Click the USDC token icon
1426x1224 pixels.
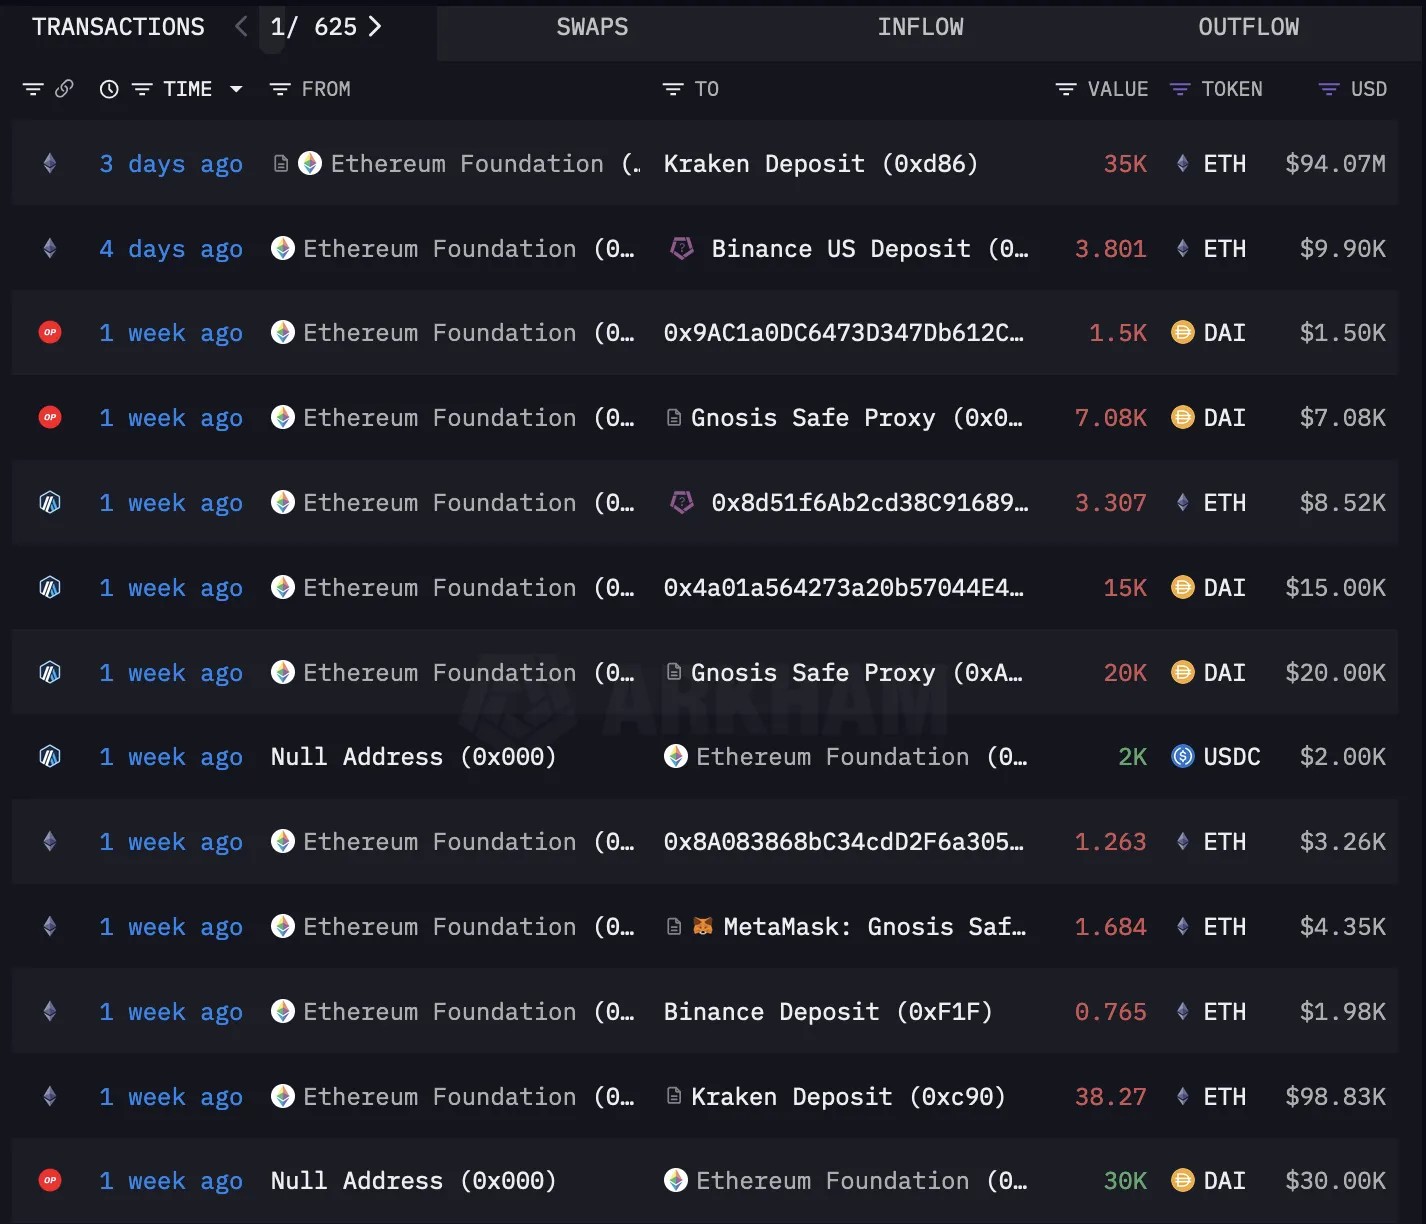coord(1182,757)
